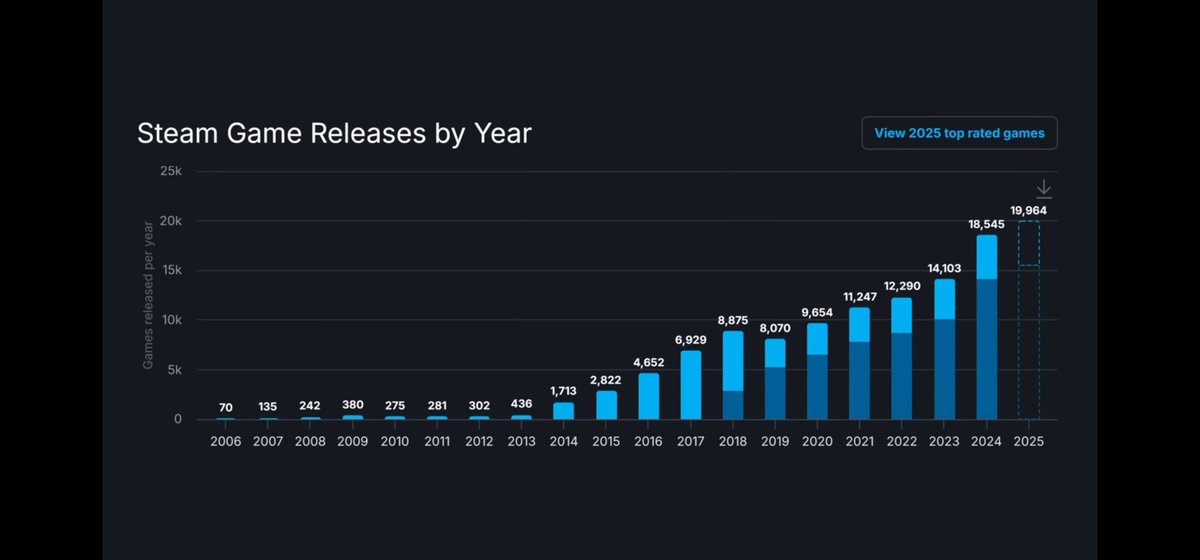
Task: Click the 11,247 value label
Action: (x=860, y=296)
